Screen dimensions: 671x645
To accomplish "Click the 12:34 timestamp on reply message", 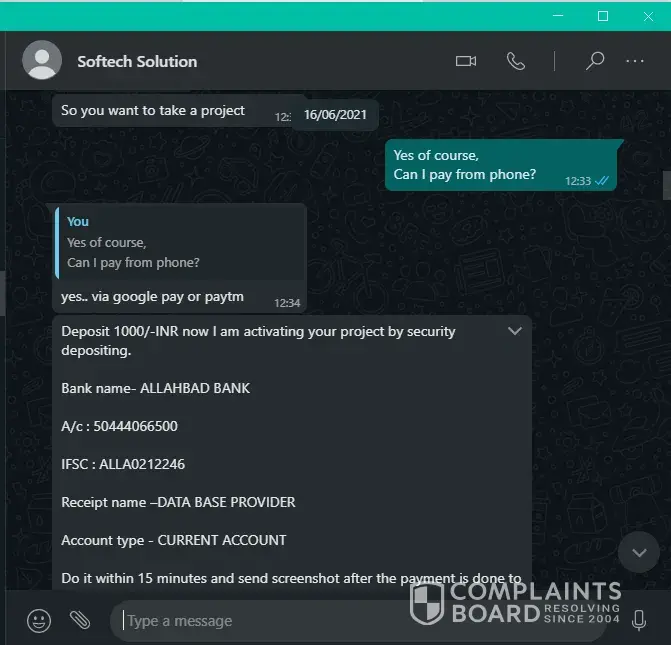I will coord(287,303).
